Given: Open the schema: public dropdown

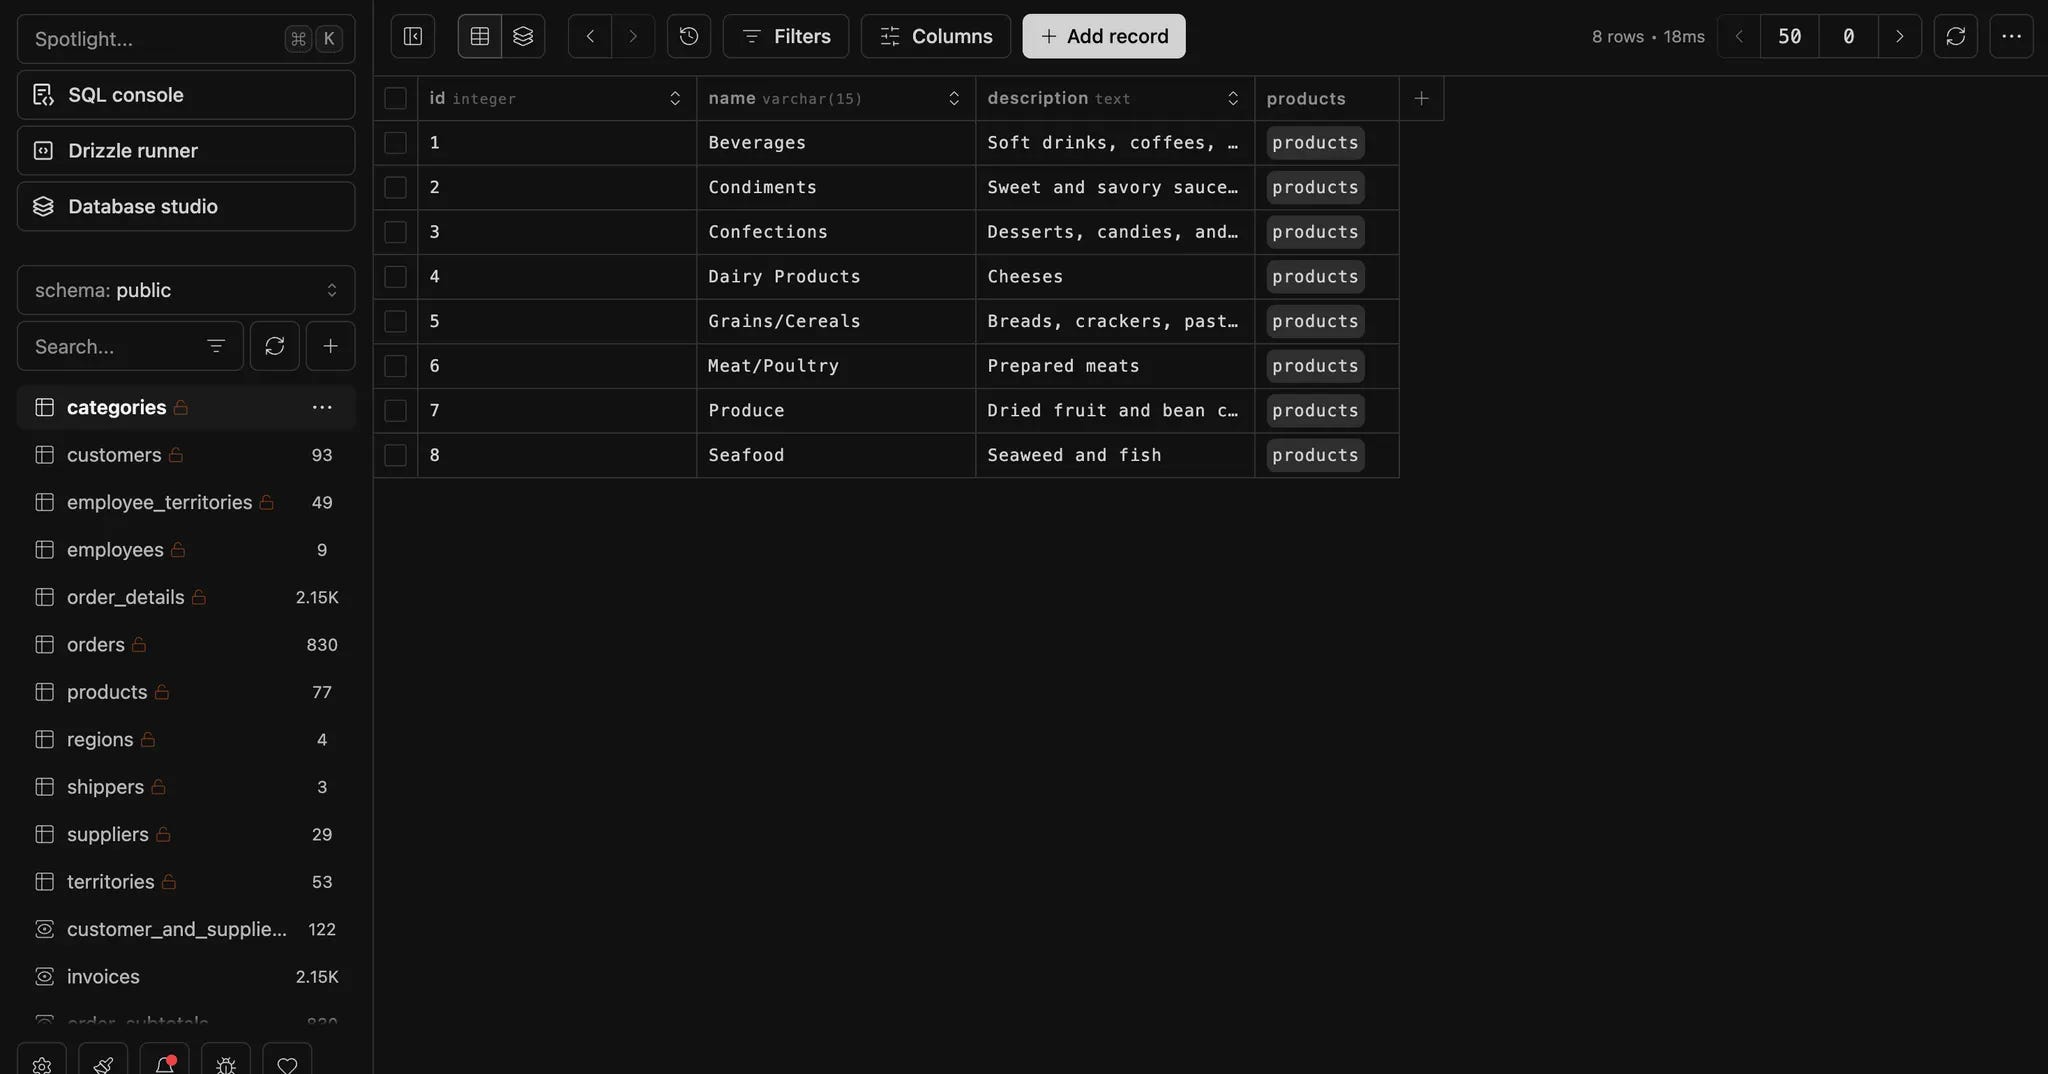Looking at the screenshot, I should (x=186, y=290).
